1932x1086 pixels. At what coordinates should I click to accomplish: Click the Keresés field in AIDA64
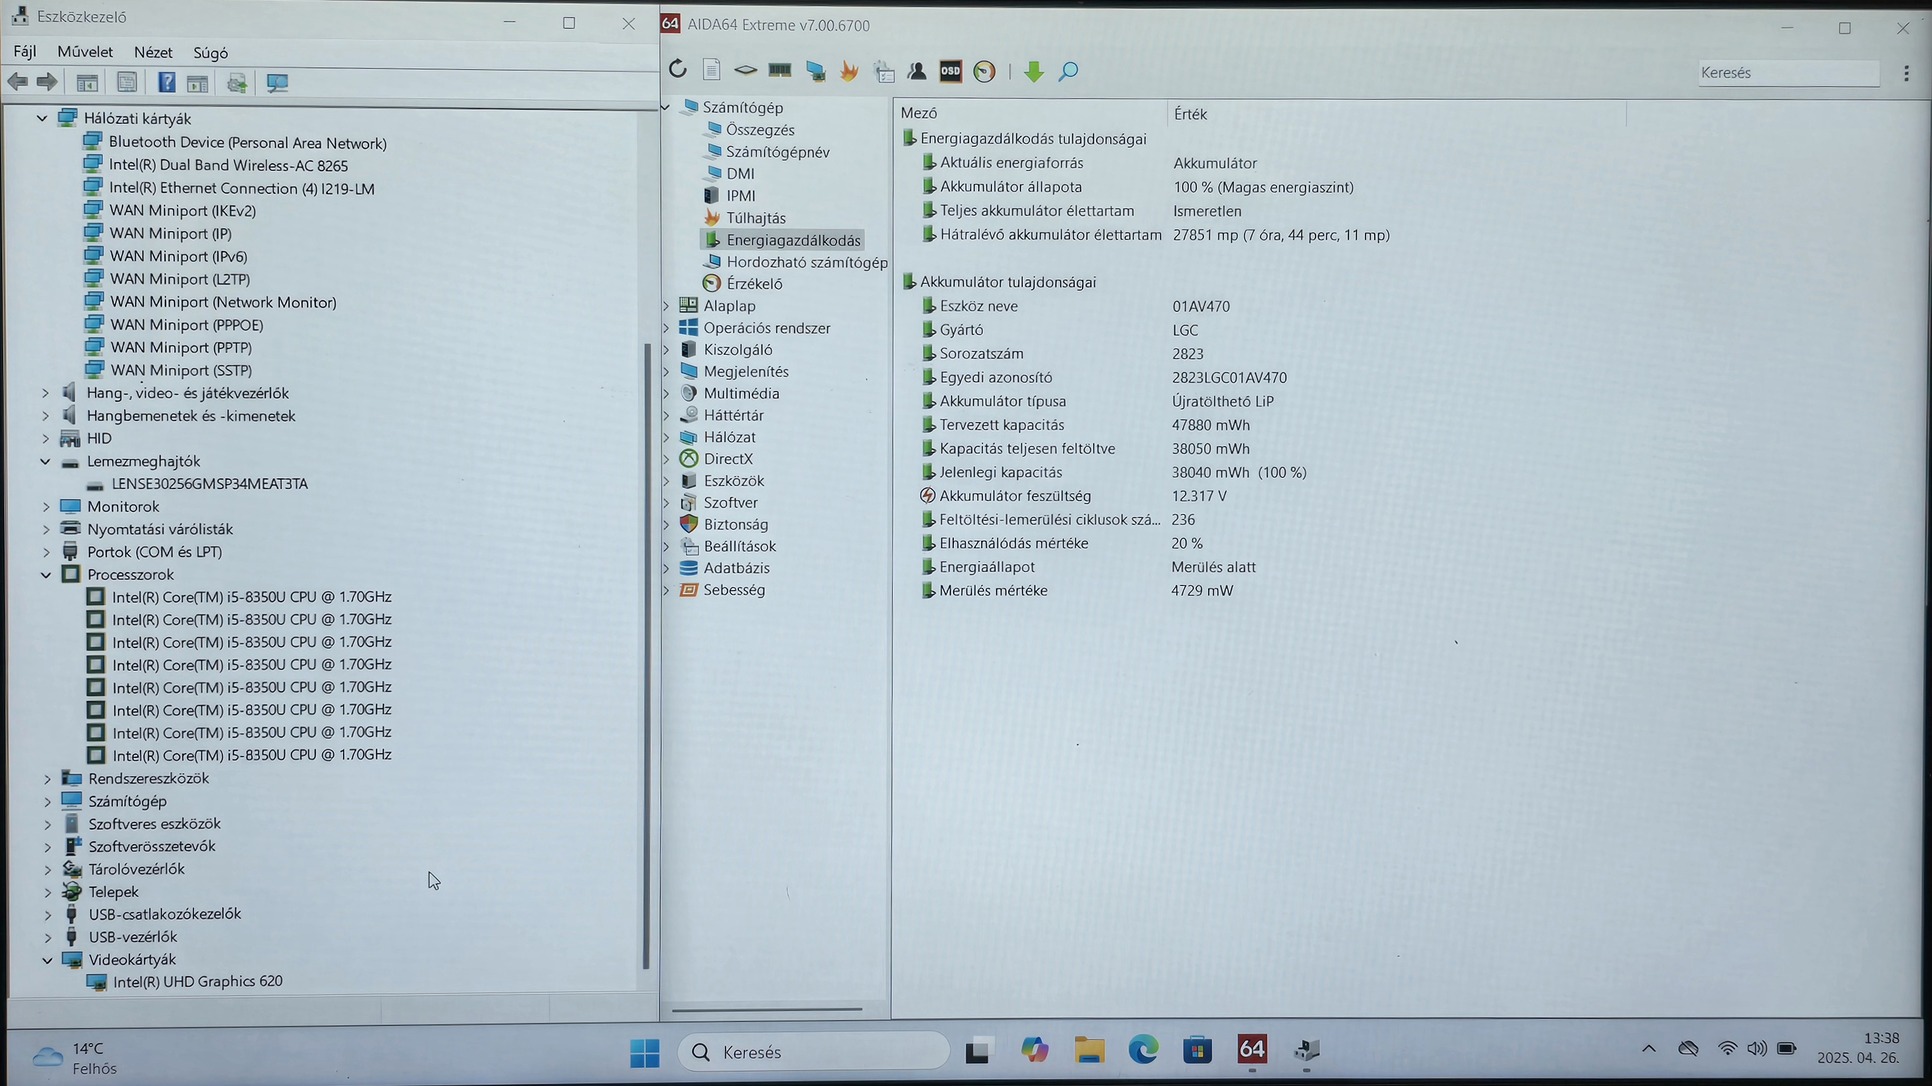click(1786, 73)
